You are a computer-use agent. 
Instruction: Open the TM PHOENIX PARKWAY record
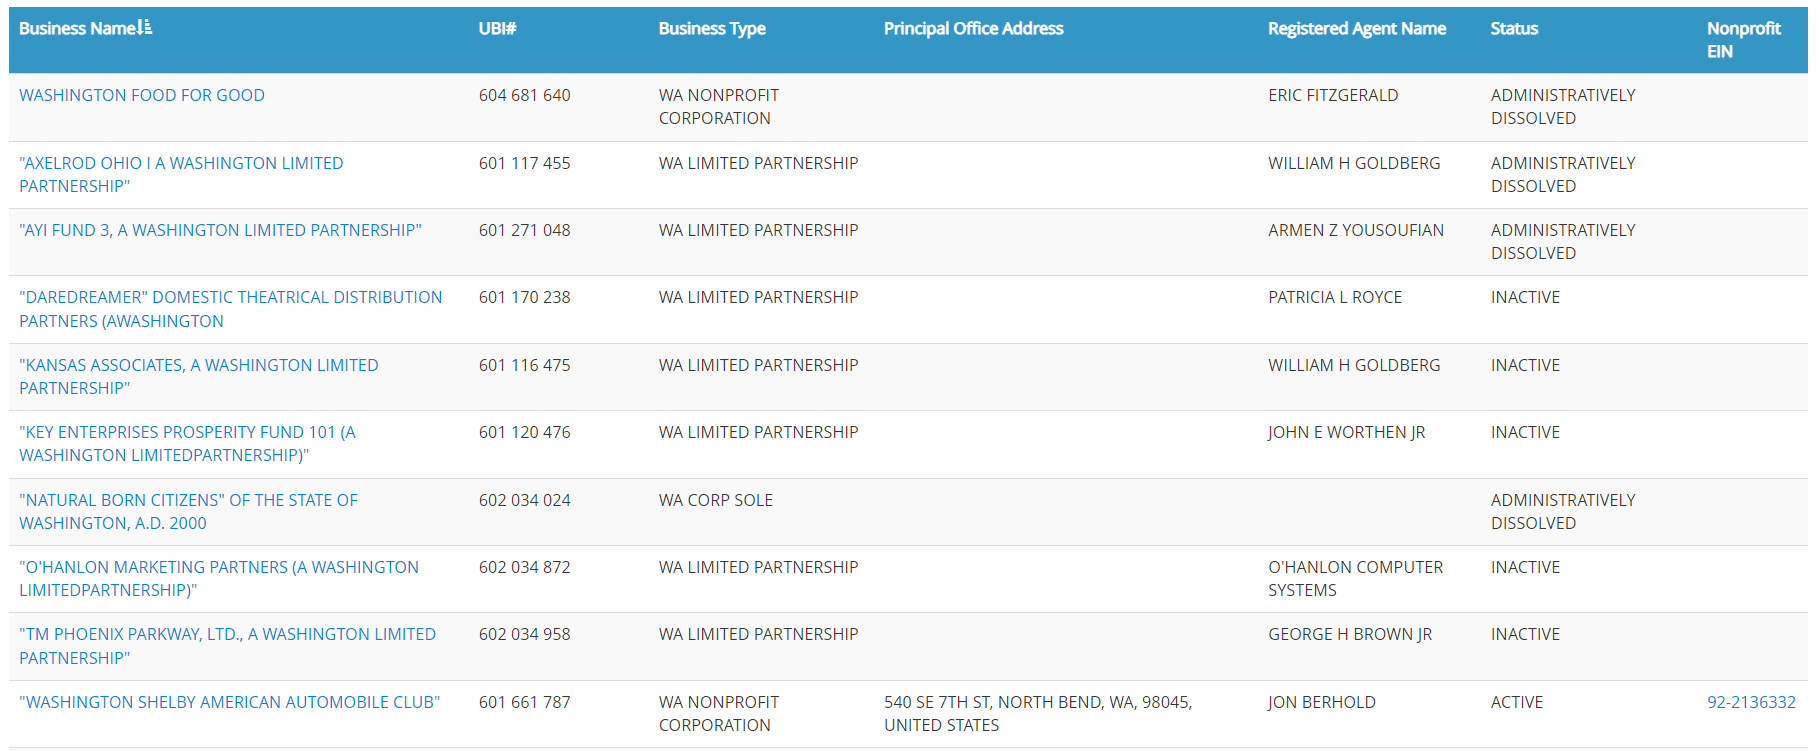click(226, 645)
